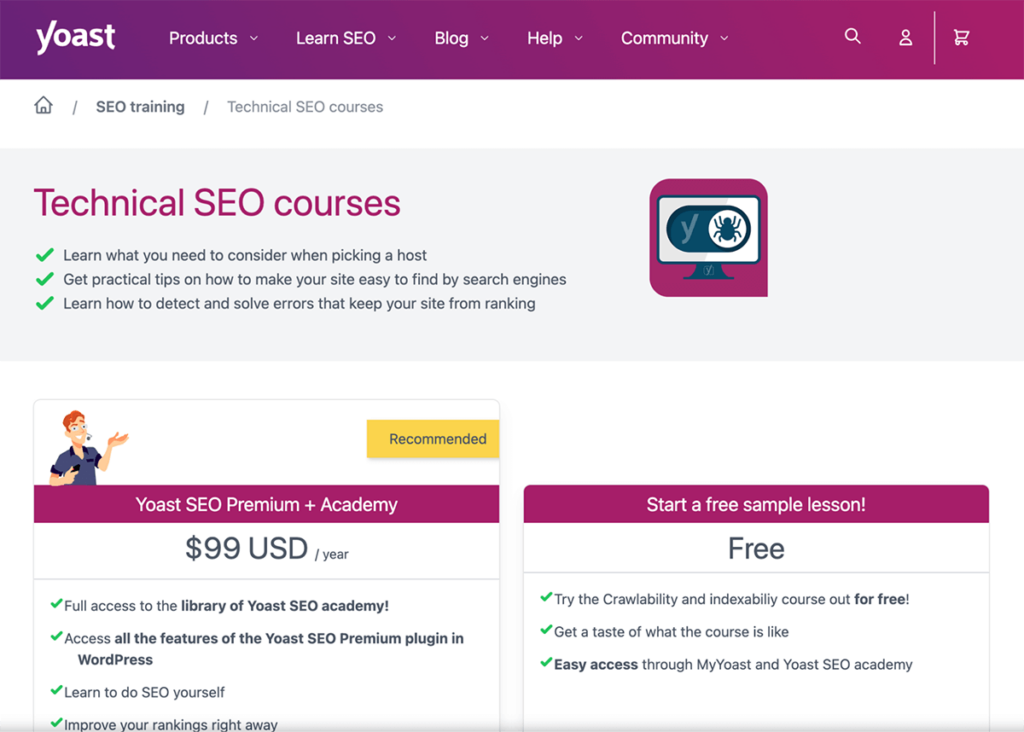Click the Yoast SEO Premium + Academy banner
The width and height of the screenshot is (1024, 732).
(266, 504)
